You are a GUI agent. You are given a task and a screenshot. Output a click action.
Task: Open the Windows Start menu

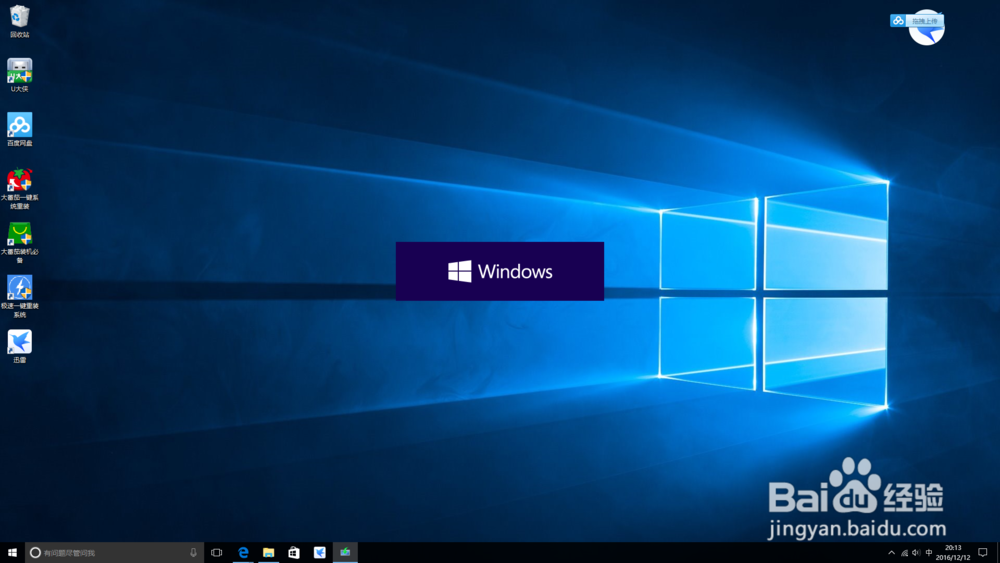(x=12, y=553)
